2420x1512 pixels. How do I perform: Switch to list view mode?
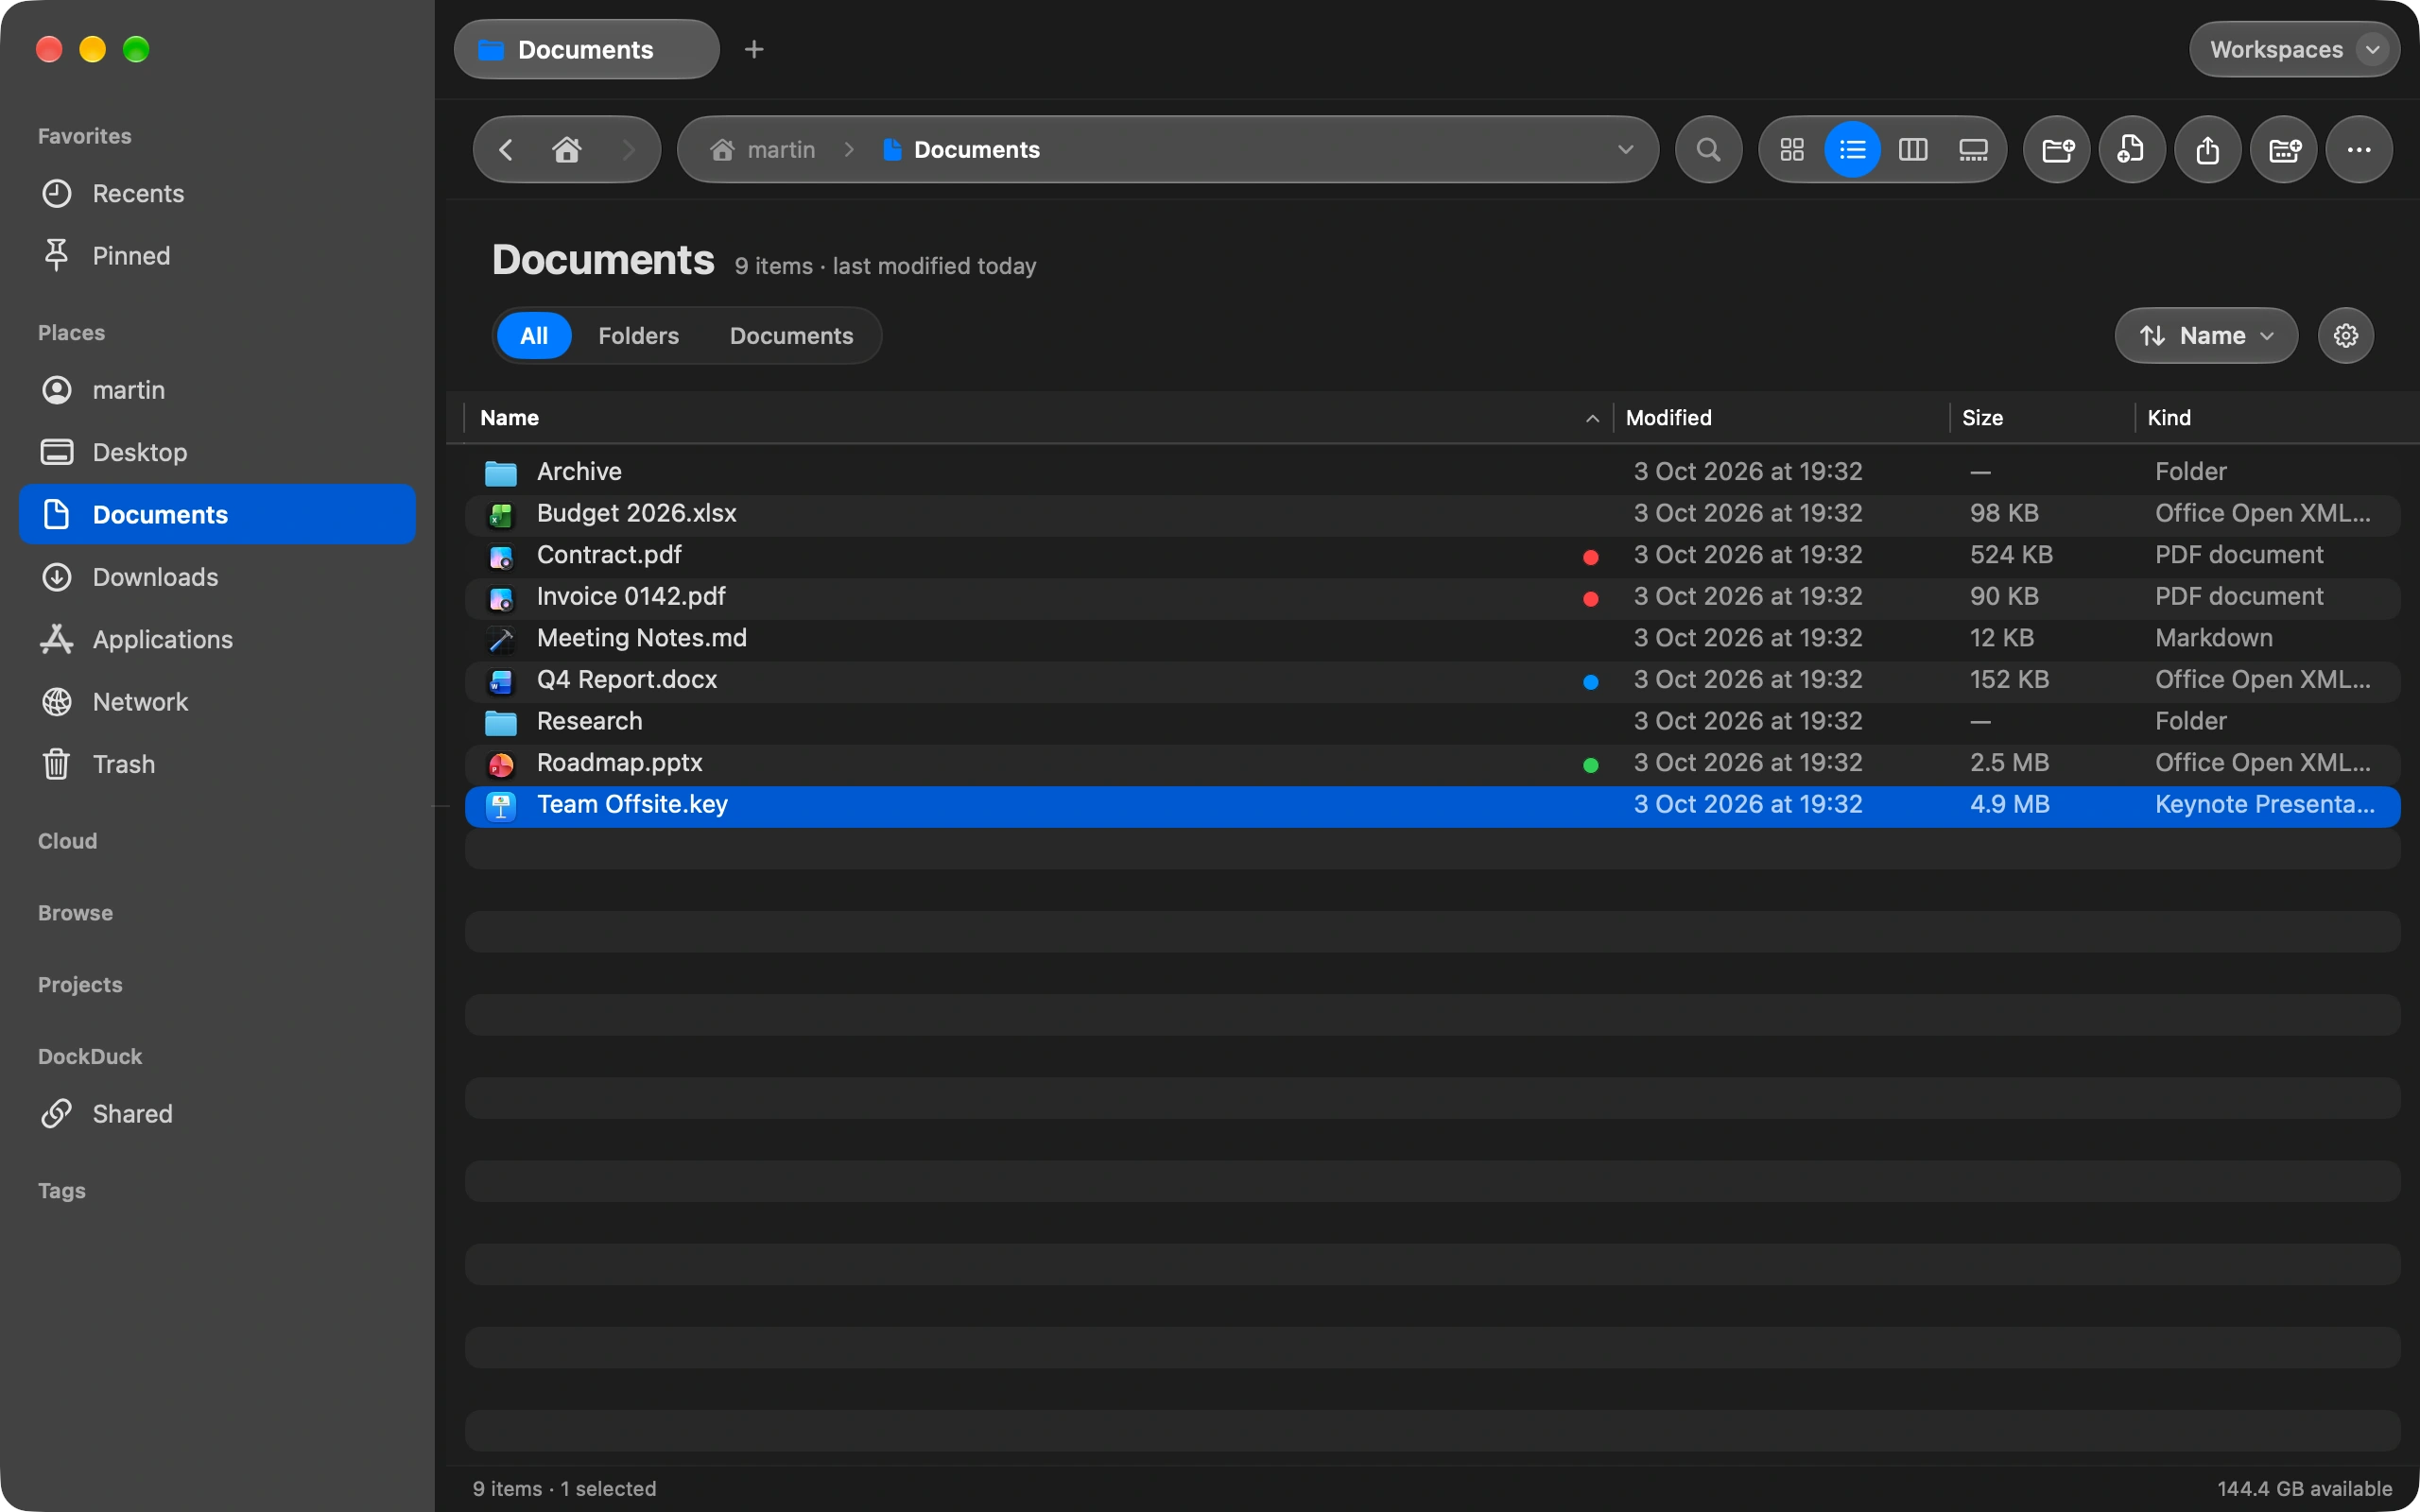click(1852, 150)
